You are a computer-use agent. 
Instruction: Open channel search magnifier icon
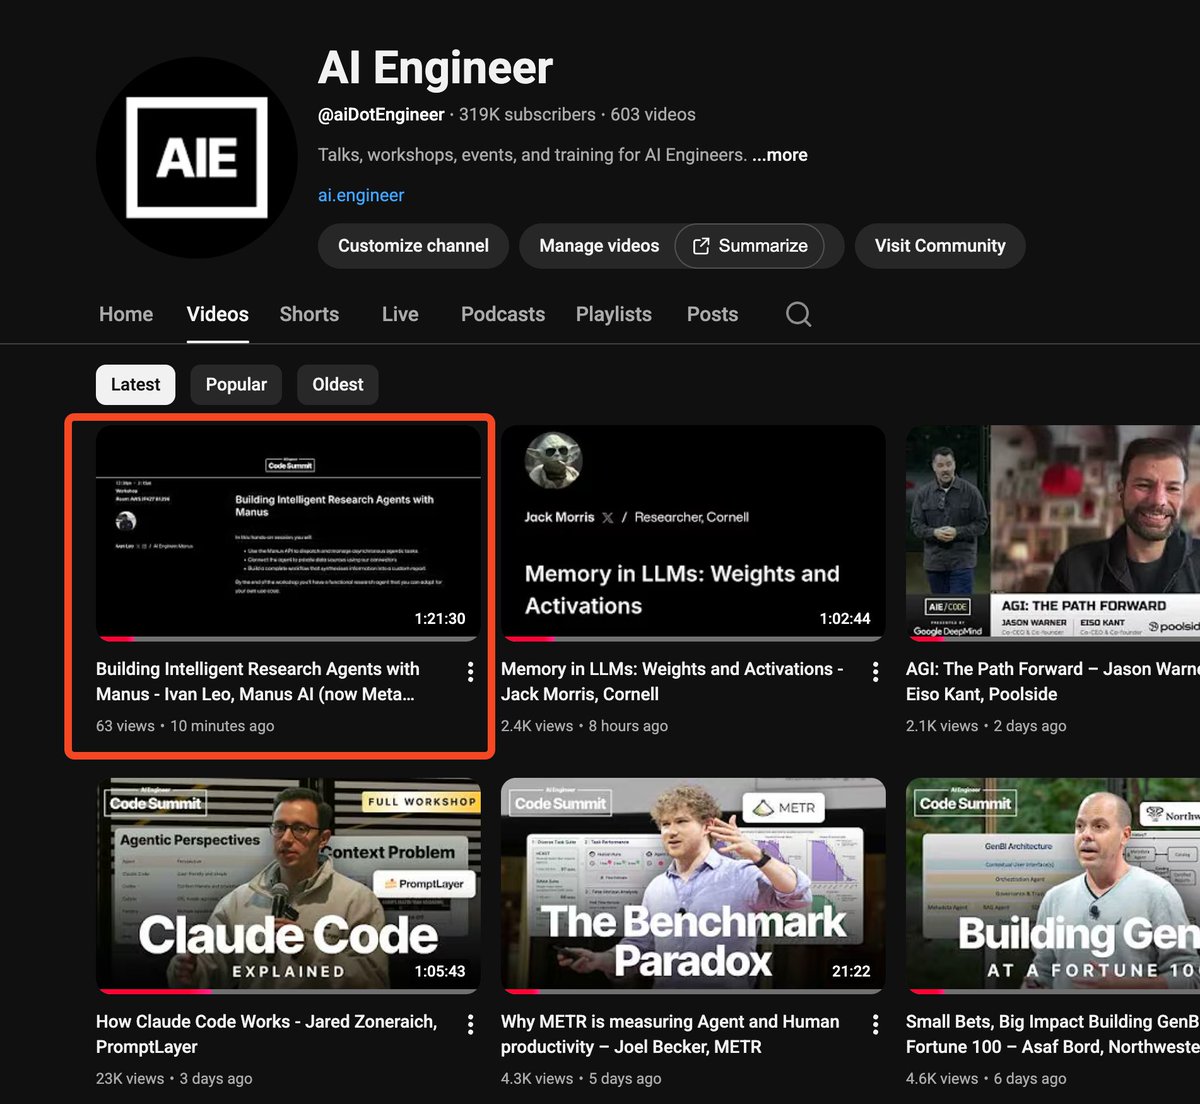[798, 314]
